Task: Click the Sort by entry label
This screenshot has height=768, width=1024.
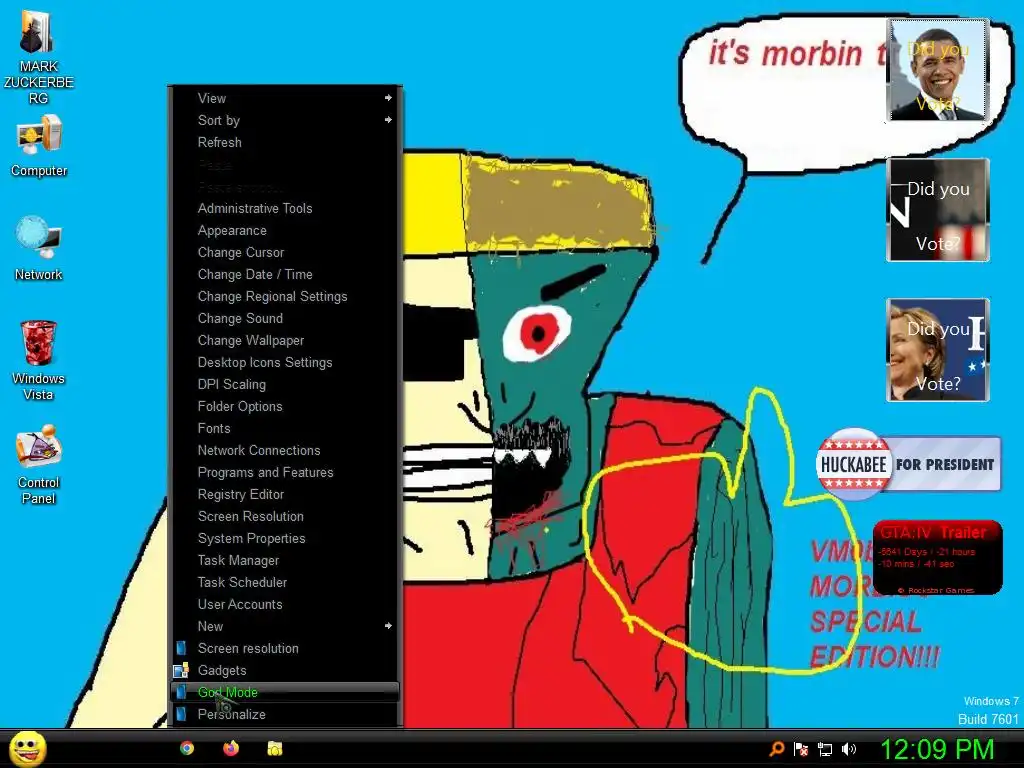Action: tap(219, 120)
